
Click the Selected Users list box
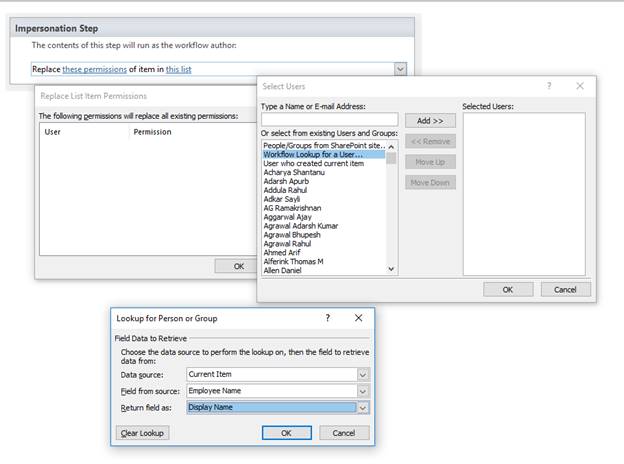[524, 194]
